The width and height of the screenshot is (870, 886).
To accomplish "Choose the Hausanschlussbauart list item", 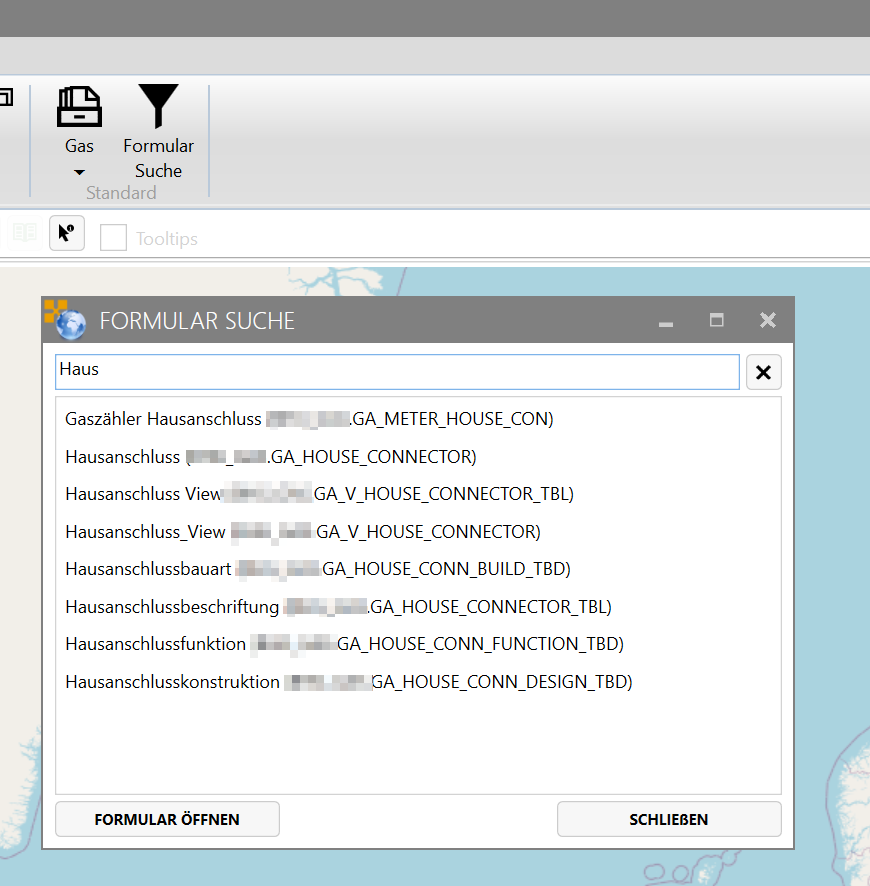I will [317, 569].
